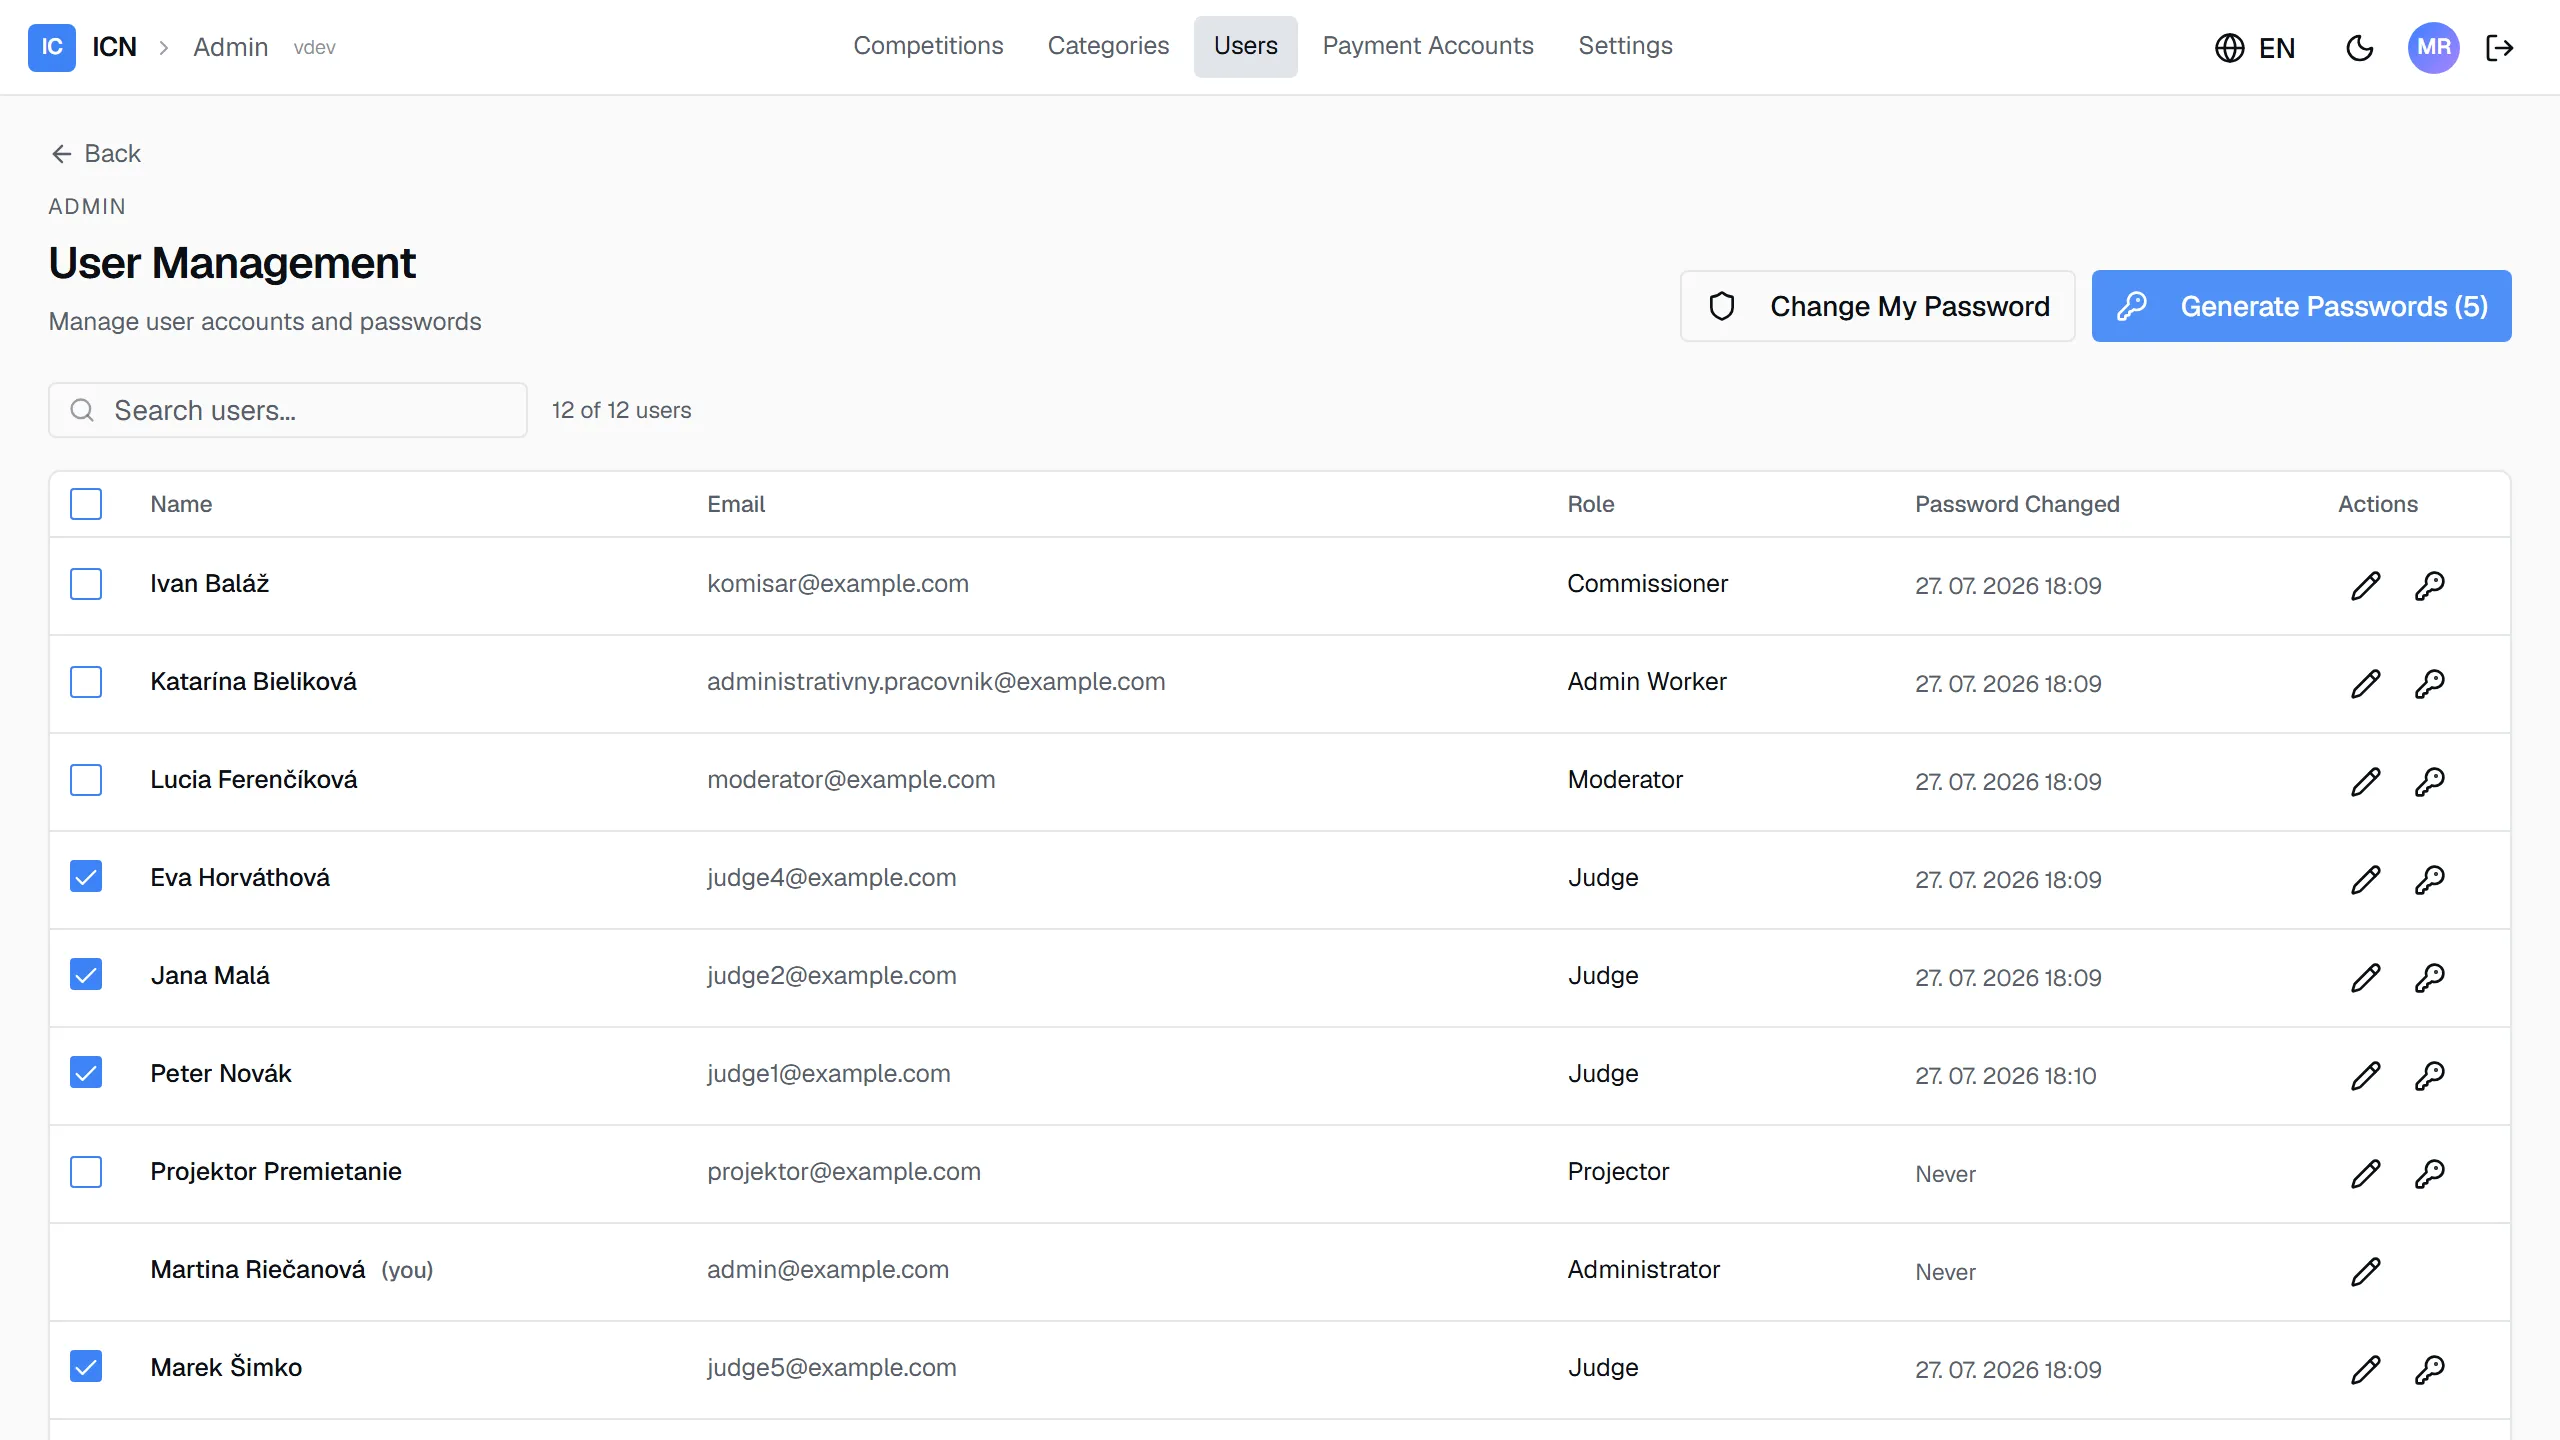The height and width of the screenshot is (1440, 2560).
Task: Click the Name column header
Action: click(x=181, y=504)
